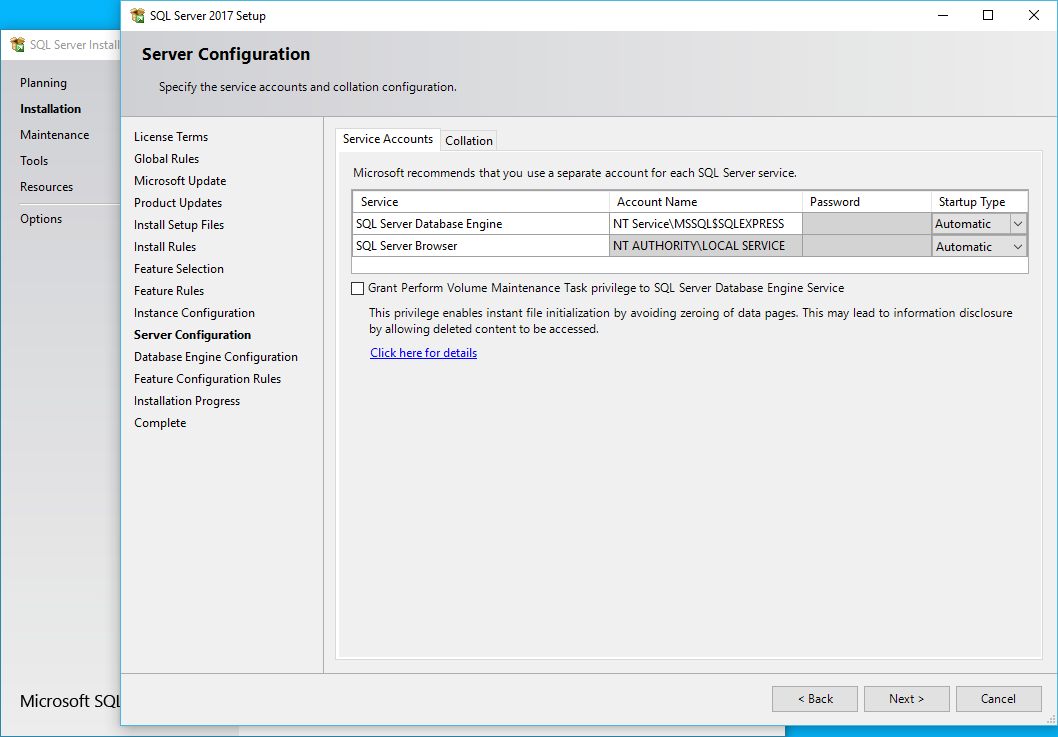Click Server Configuration step in setup list
Viewport: 1058px width, 737px height.
click(x=192, y=335)
